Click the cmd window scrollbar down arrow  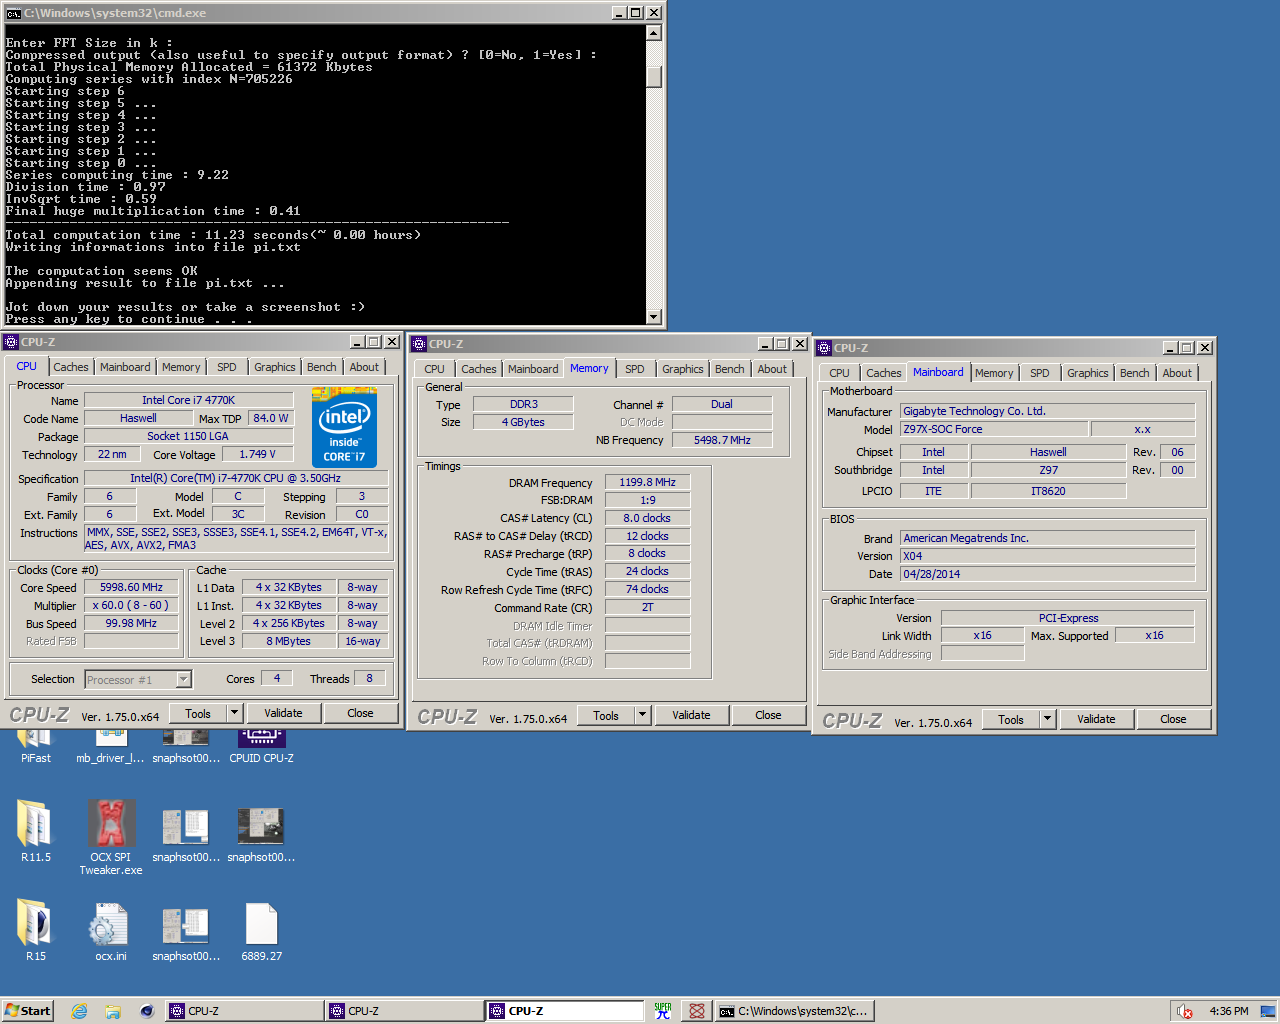click(x=654, y=317)
